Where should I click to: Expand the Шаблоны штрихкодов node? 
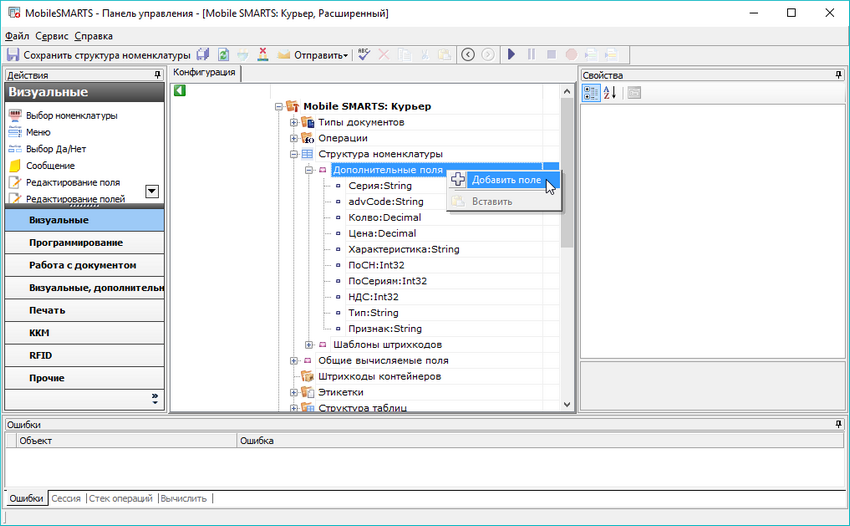click(x=308, y=345)
